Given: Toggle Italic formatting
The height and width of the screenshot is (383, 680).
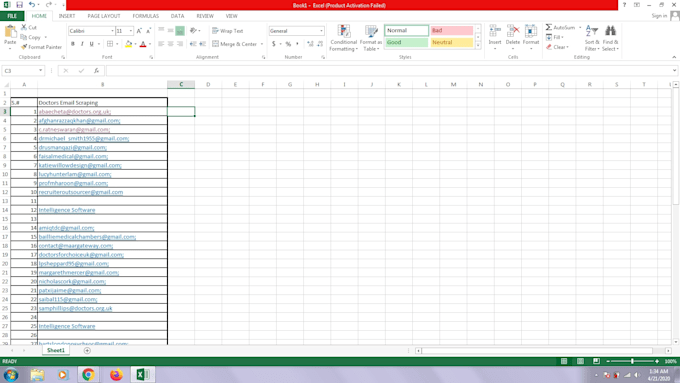Looking at the screenshot, I should (82, 44).
